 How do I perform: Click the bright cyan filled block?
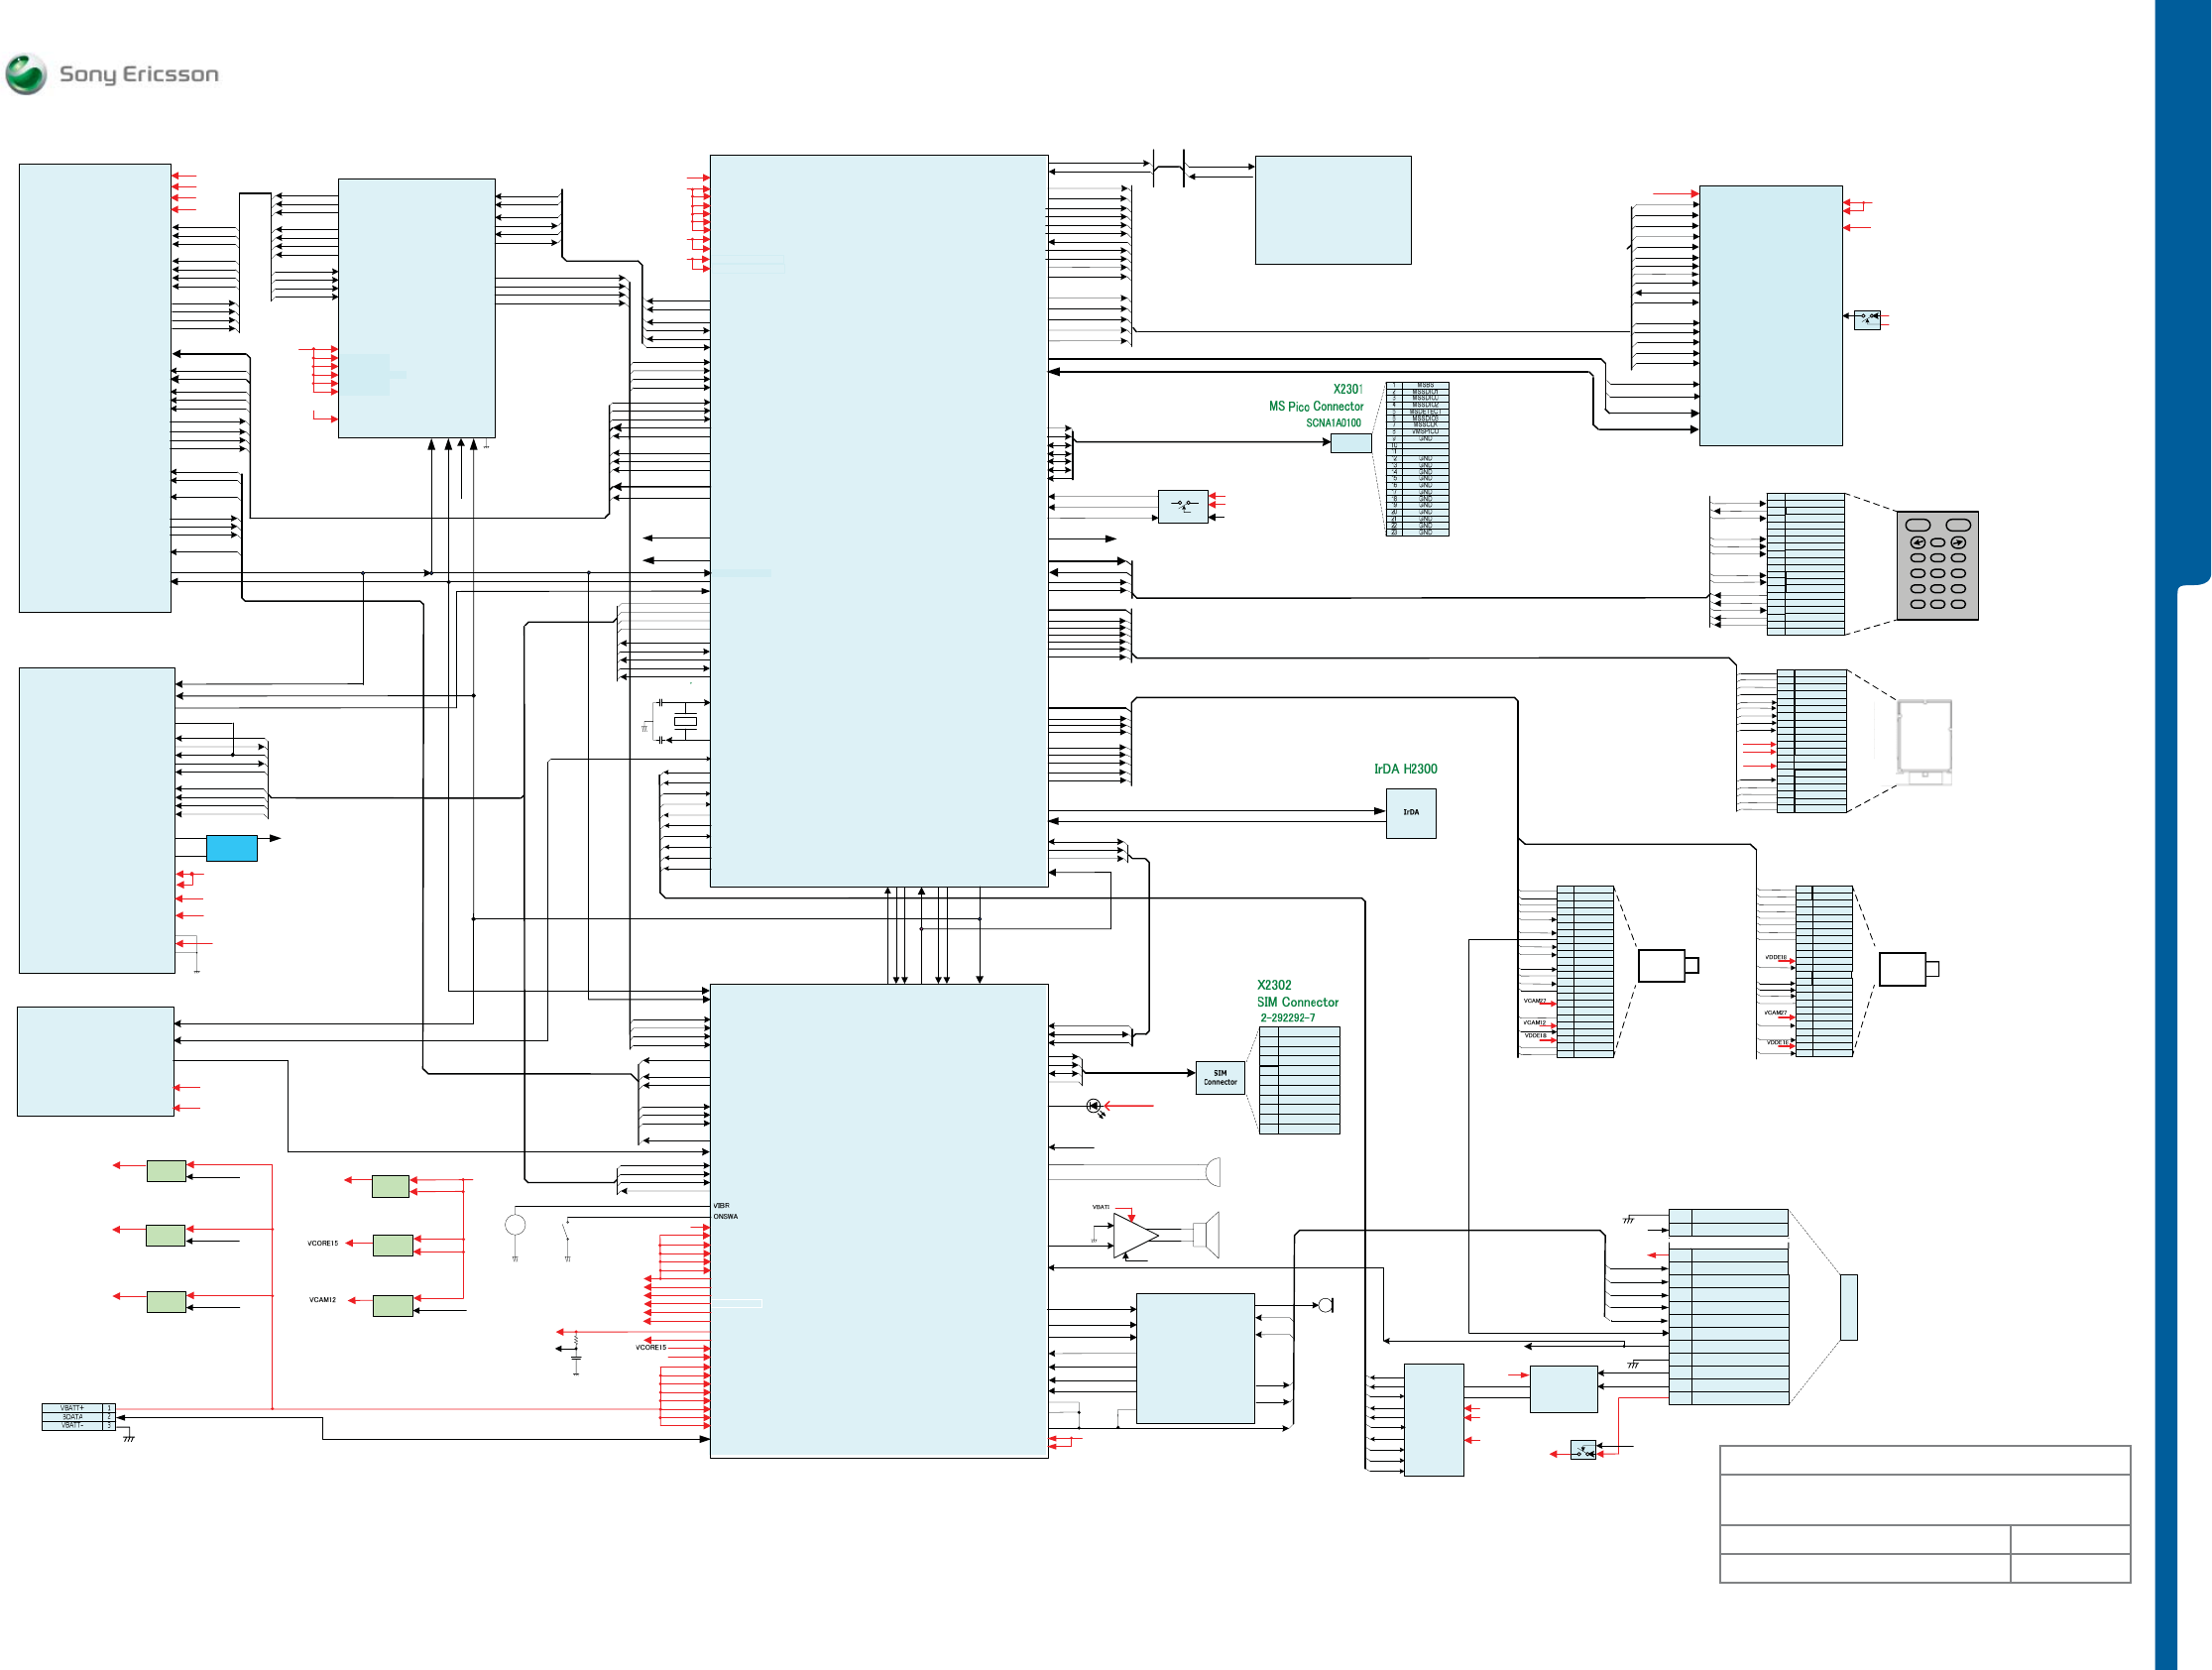(231, 848)
